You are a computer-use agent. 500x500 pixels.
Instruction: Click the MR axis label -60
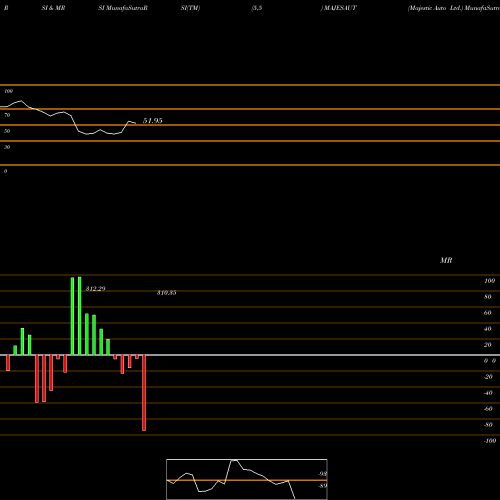pos(488,409)
